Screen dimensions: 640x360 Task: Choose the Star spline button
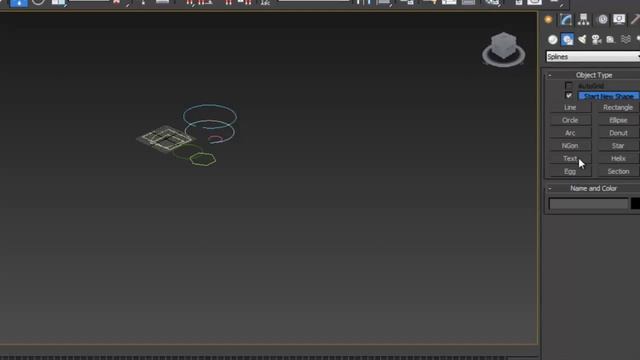[618, 146]
